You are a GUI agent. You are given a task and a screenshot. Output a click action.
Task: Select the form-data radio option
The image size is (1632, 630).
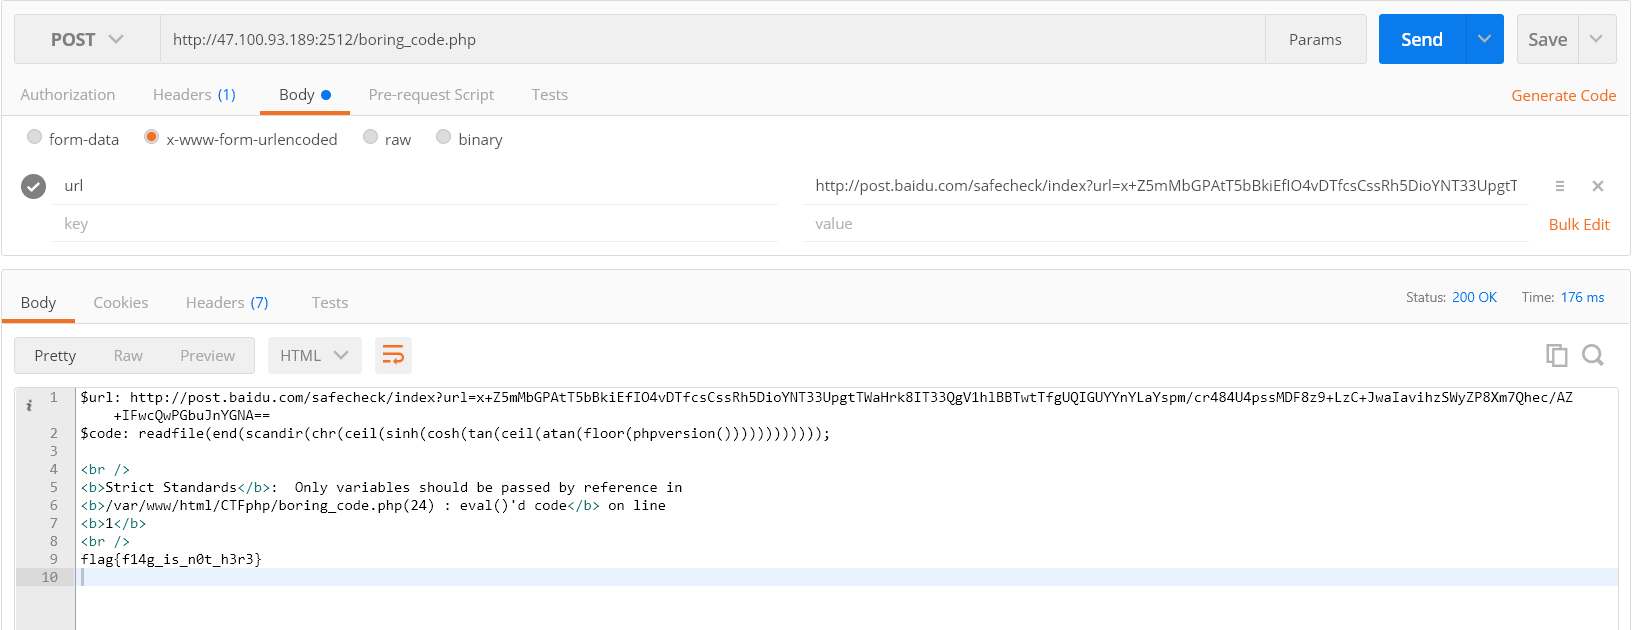(x=35, y=137)
